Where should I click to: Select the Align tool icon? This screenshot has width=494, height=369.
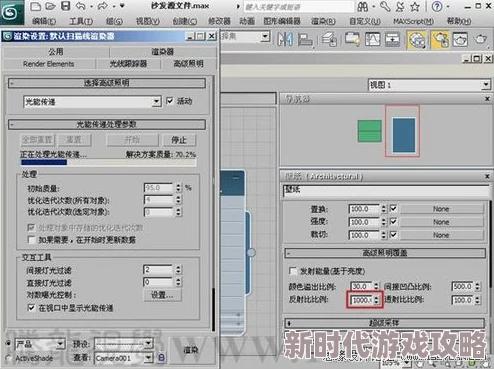pyautogui.click(x=305, y=40)
